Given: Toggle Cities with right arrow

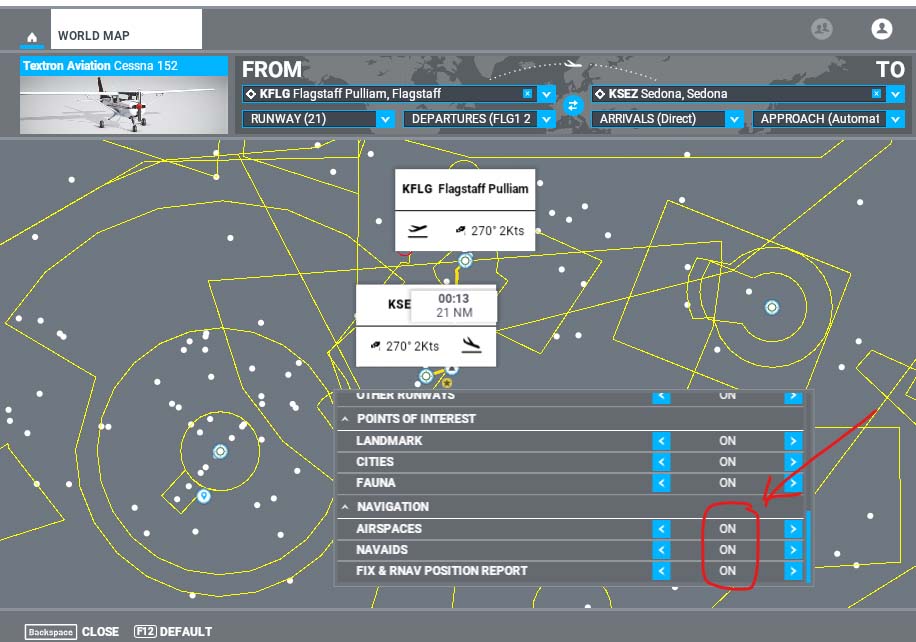Looking at the screenshot, I should coord(793,462).
